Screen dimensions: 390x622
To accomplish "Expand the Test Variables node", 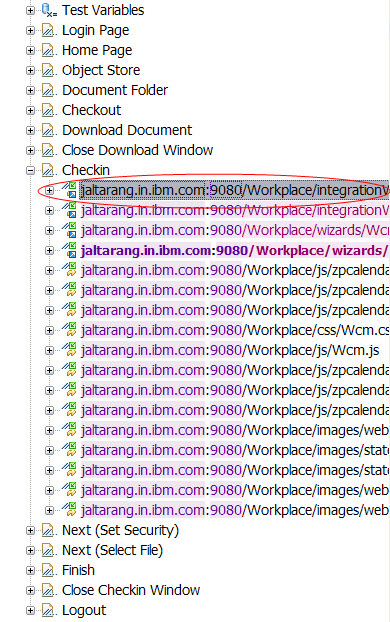I will point(31,10).
